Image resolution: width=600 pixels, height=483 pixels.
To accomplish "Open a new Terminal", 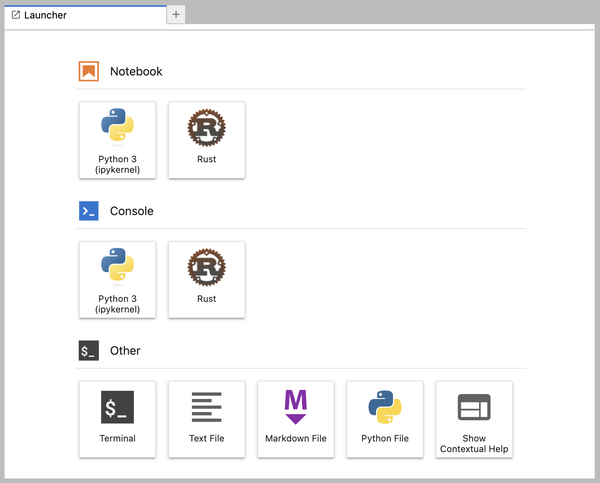I will pos(117,419).
